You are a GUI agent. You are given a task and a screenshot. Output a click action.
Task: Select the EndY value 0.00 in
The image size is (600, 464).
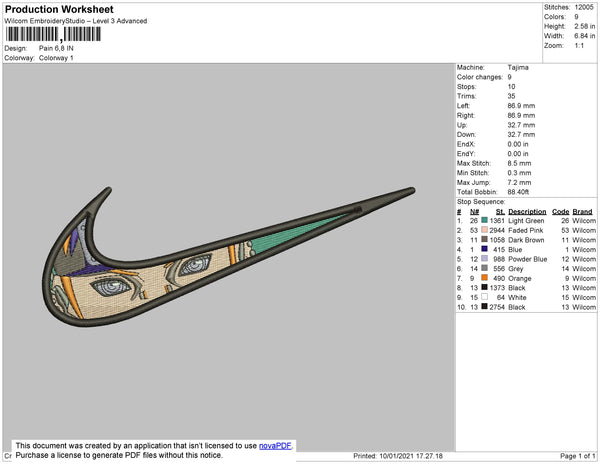click(x=518, y=154)
